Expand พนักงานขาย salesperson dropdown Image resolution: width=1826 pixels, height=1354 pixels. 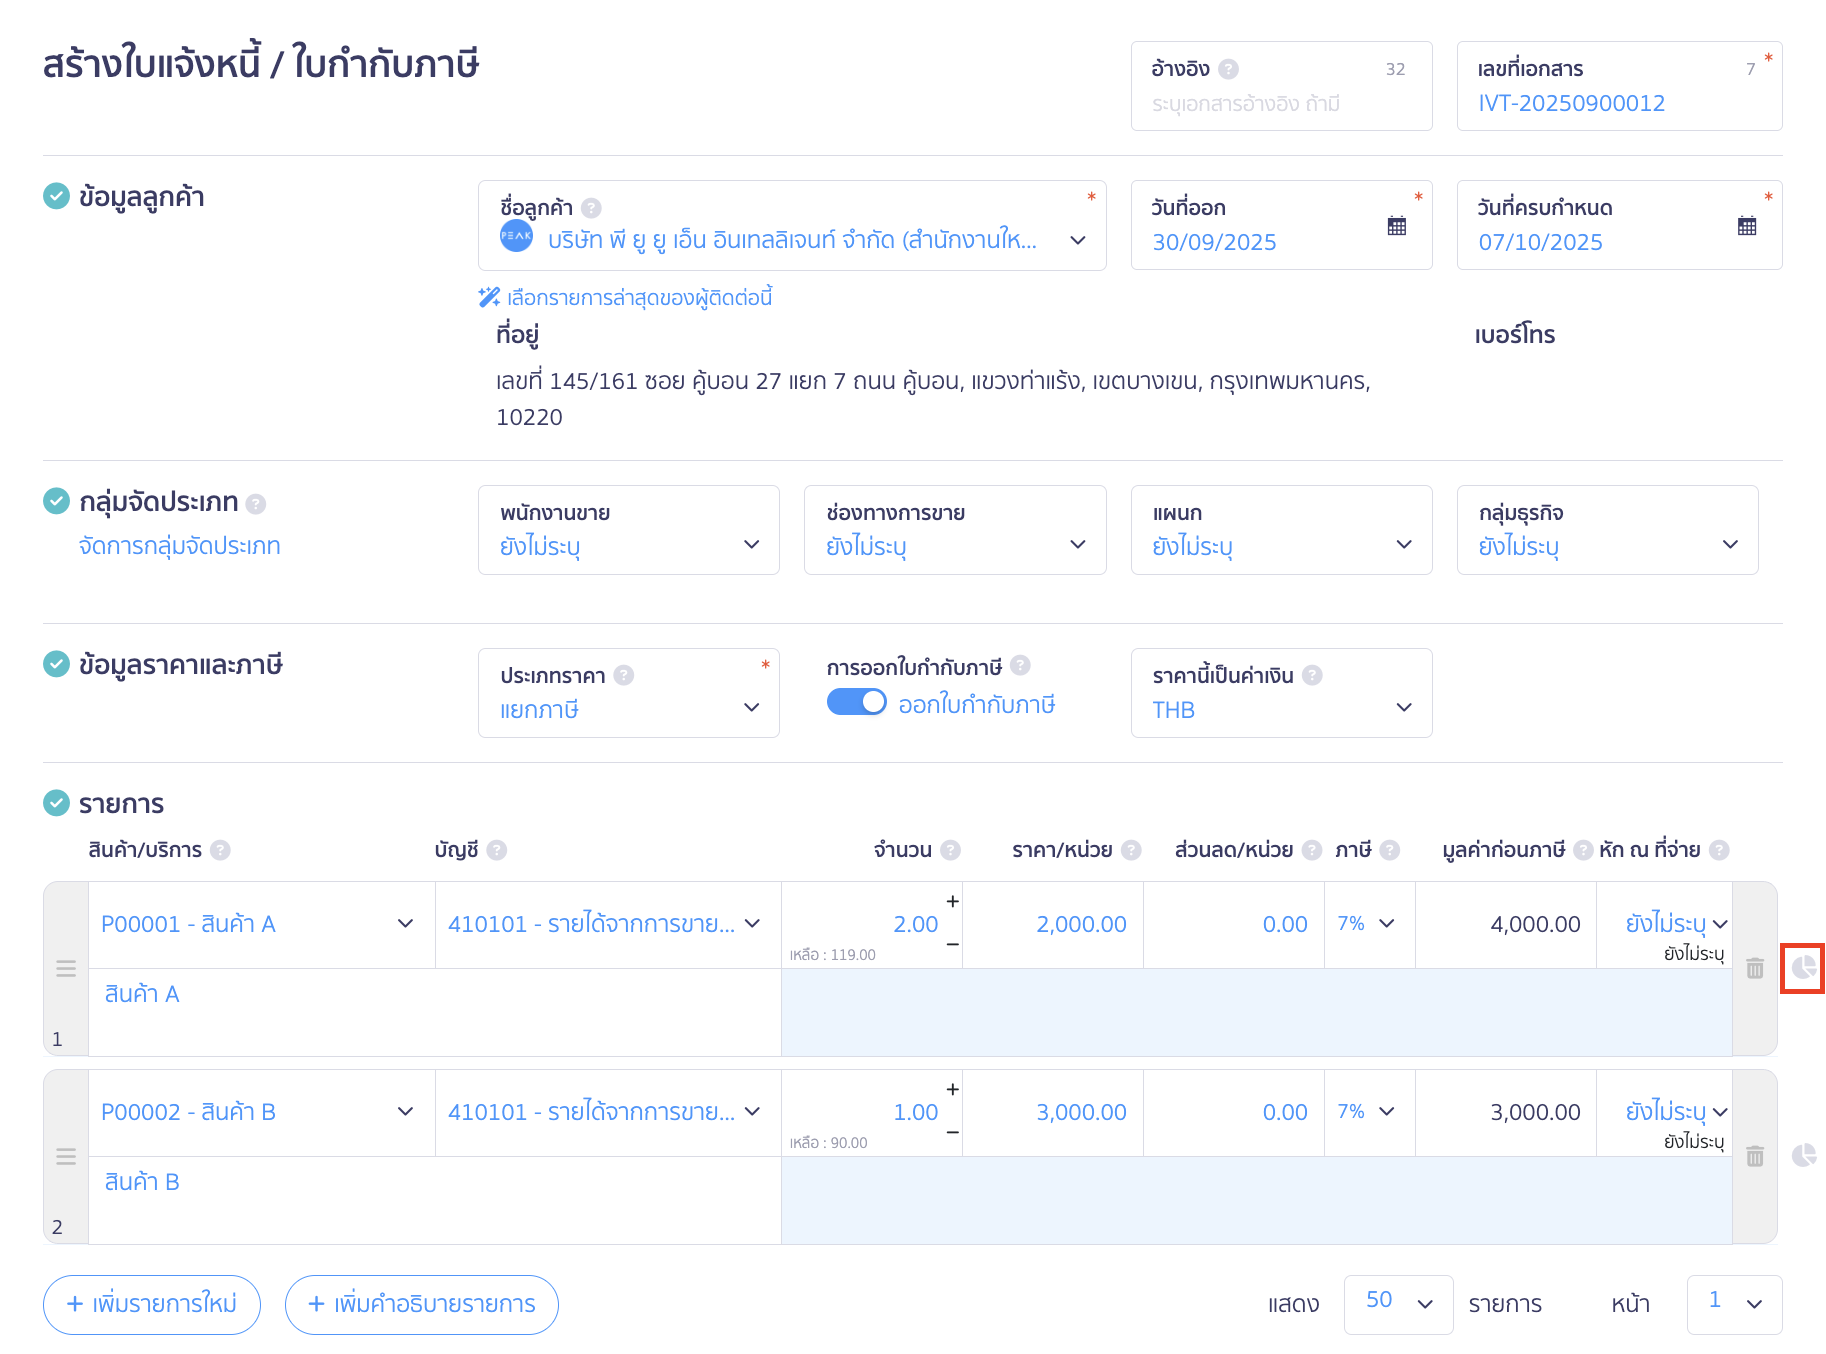point(751,545)
